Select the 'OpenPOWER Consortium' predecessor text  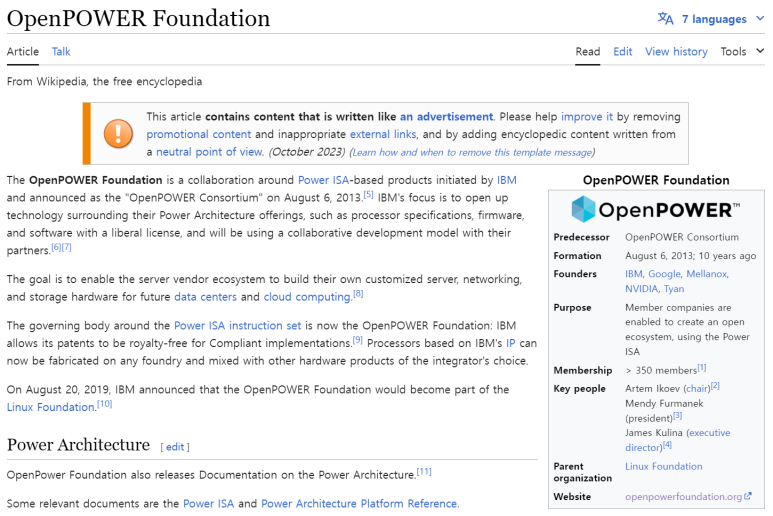[x=682, y=237]
